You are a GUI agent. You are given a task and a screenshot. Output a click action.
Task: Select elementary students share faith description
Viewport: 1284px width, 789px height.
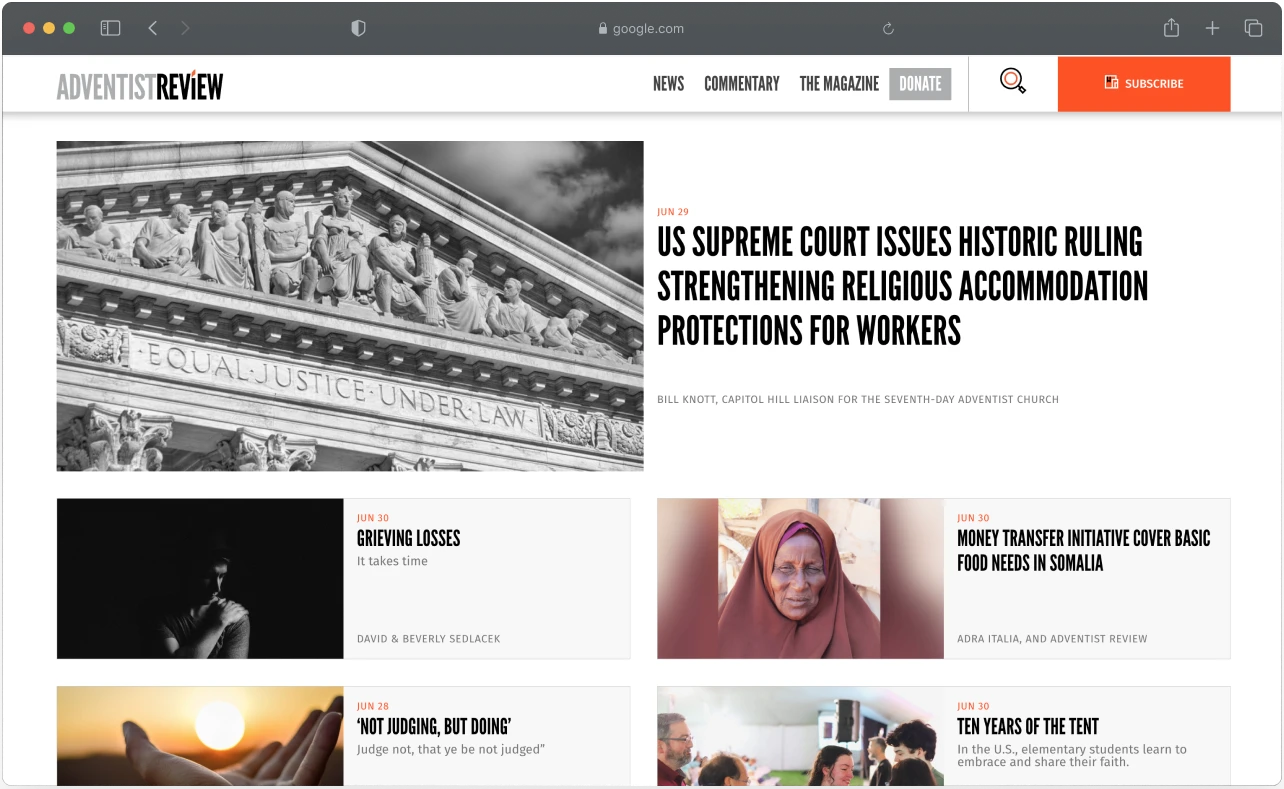(x=1072, y=755)
